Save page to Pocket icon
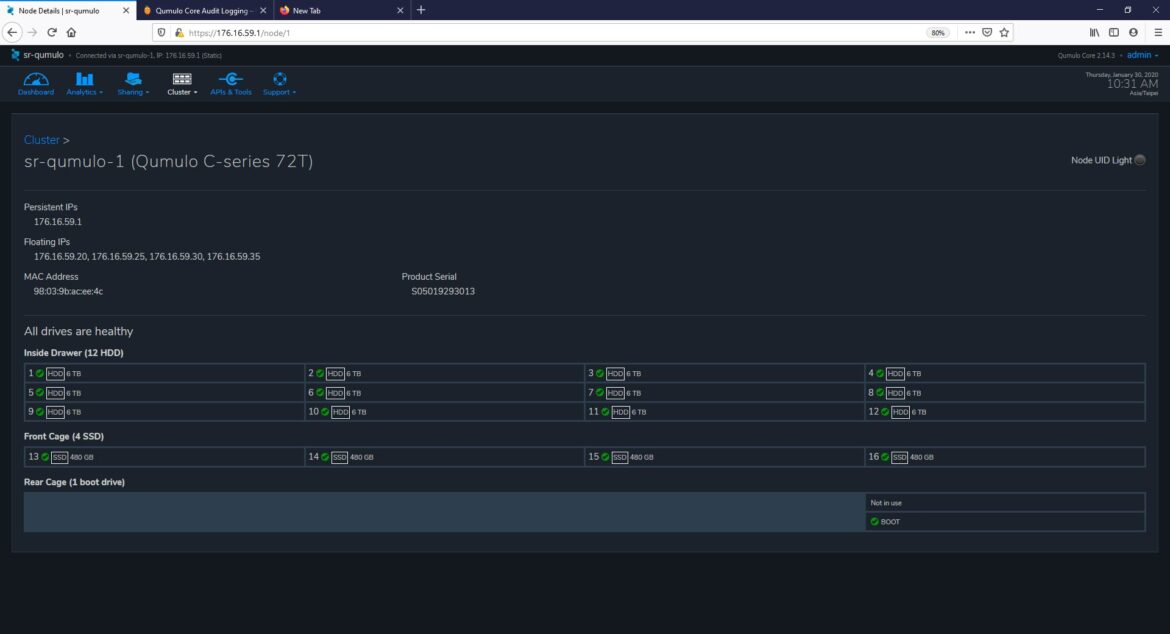 click(987, 32)
